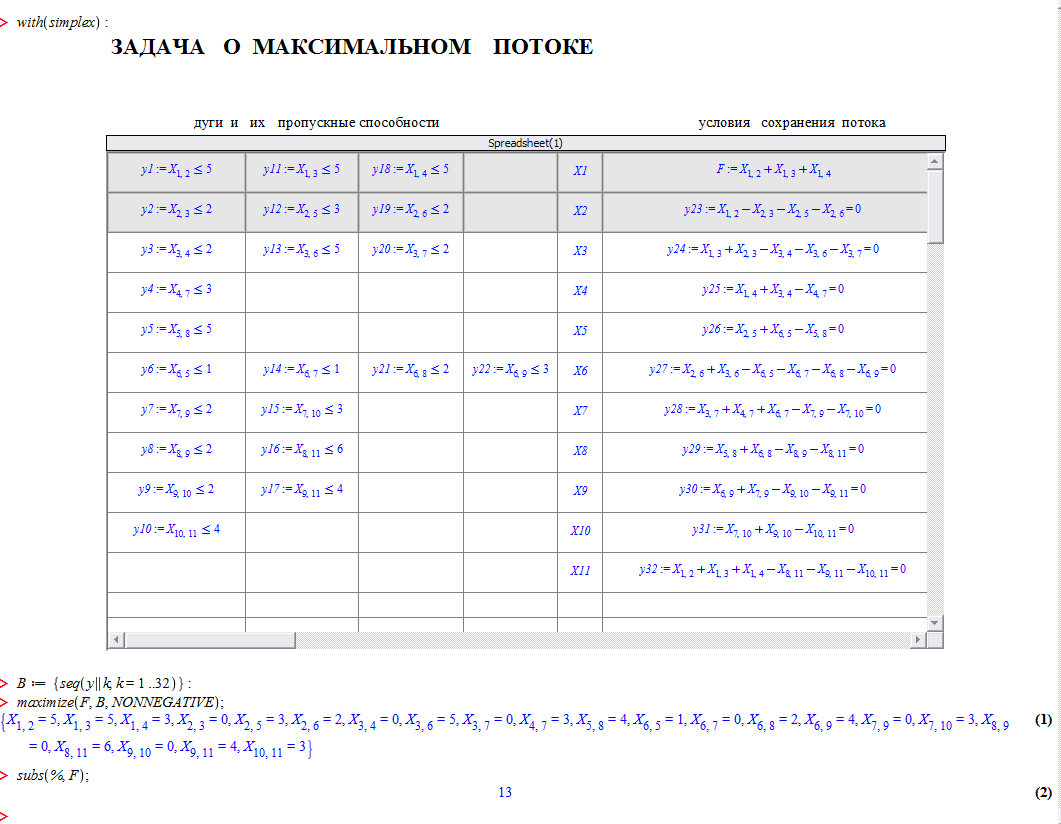
Task: Select the y27 flow conservation cell
Action: [x=765, y=372]
